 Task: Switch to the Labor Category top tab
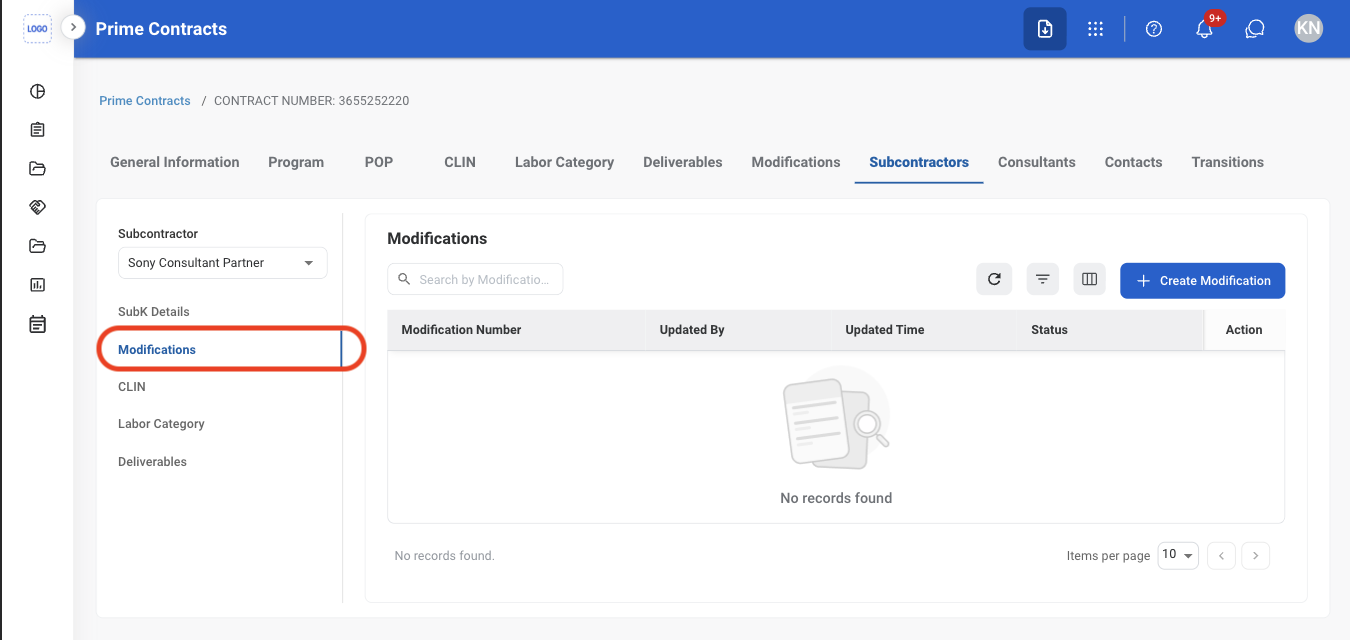(x=564, y=162)
